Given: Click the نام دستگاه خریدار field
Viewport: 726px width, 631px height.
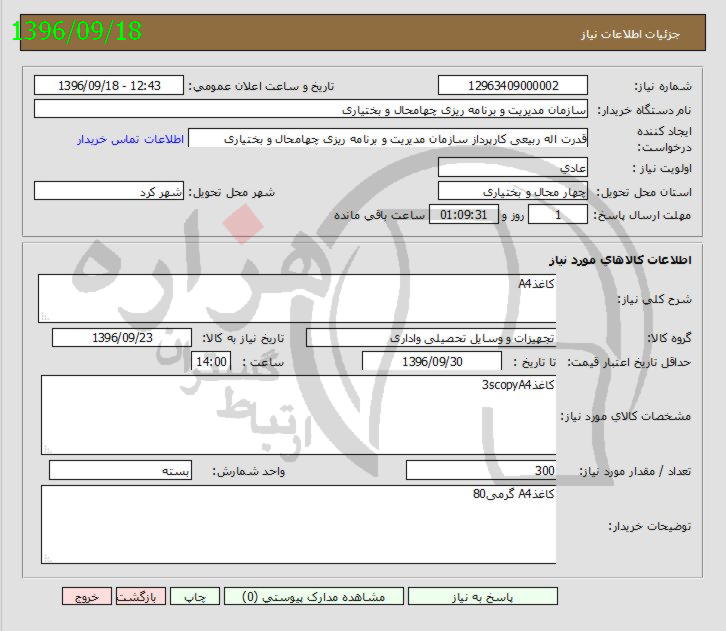Looking at the screenshot, I should tap(311, 109).
